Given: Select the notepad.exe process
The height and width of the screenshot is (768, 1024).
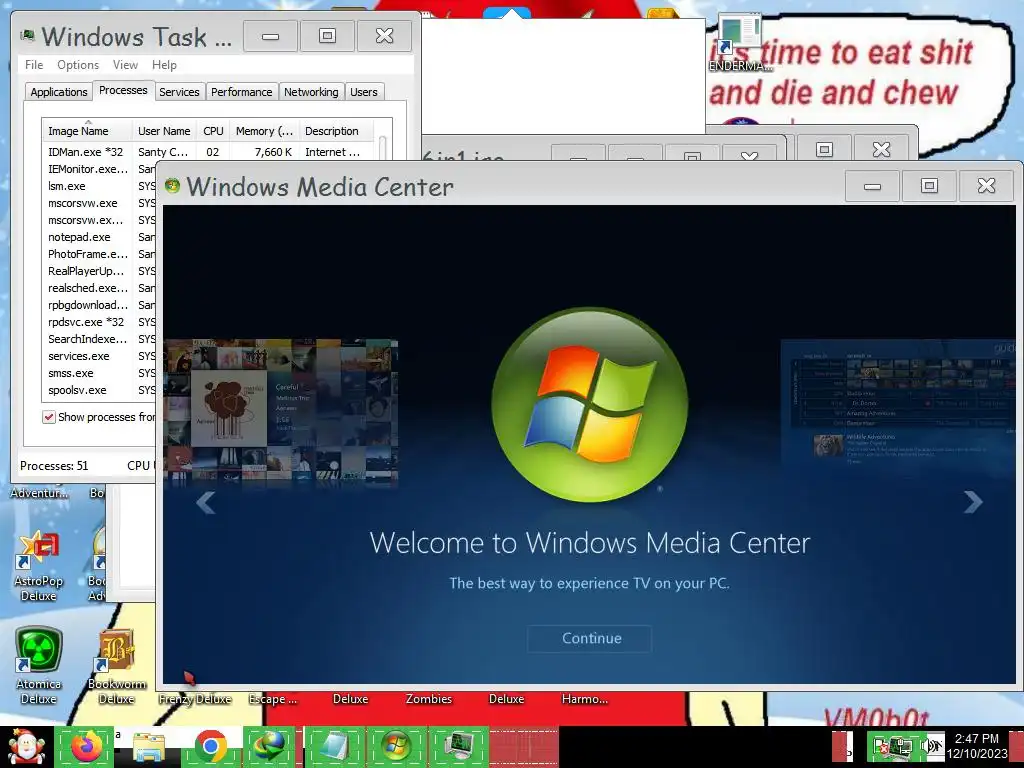Looking at the screenshot, I should [x=99, y=236].
